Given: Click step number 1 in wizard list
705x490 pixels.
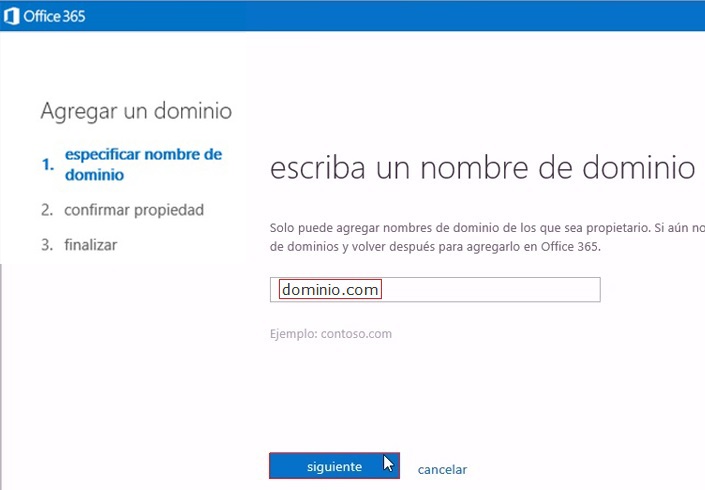Looking at the screenshot, I should pos(47,166).
